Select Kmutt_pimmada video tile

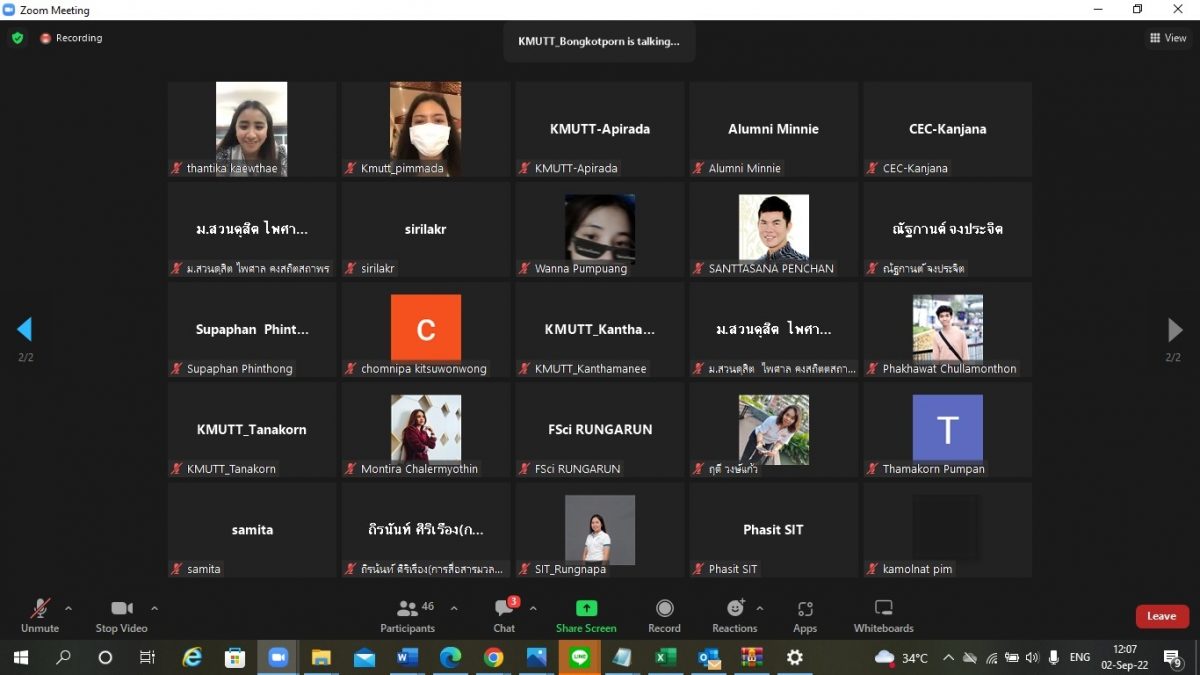[426, 129]
